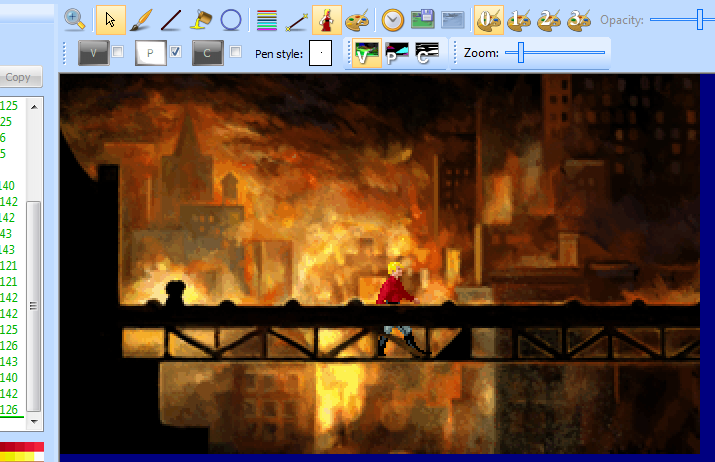Show the priority screen (P view icon)

[x=397, y=53]
